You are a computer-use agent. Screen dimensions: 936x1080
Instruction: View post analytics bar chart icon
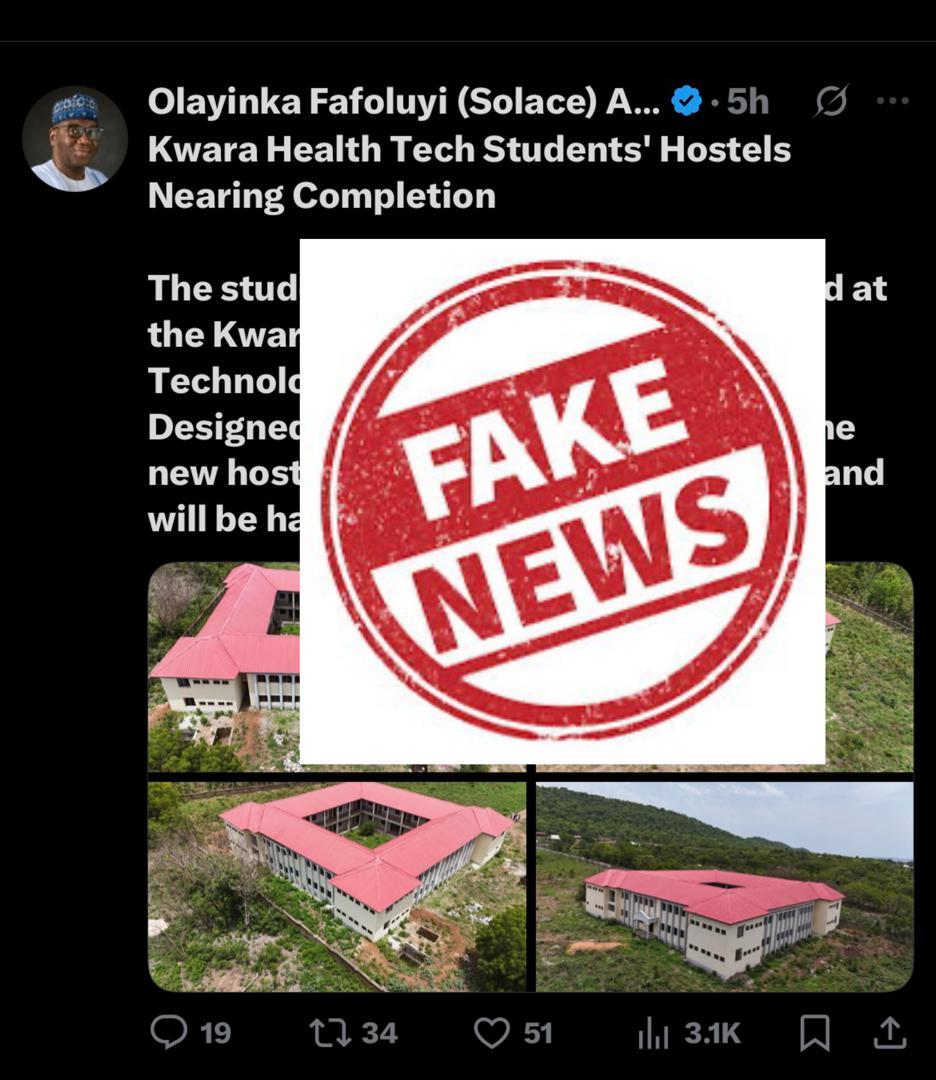pyautogui.click(x=653, y=1033)
